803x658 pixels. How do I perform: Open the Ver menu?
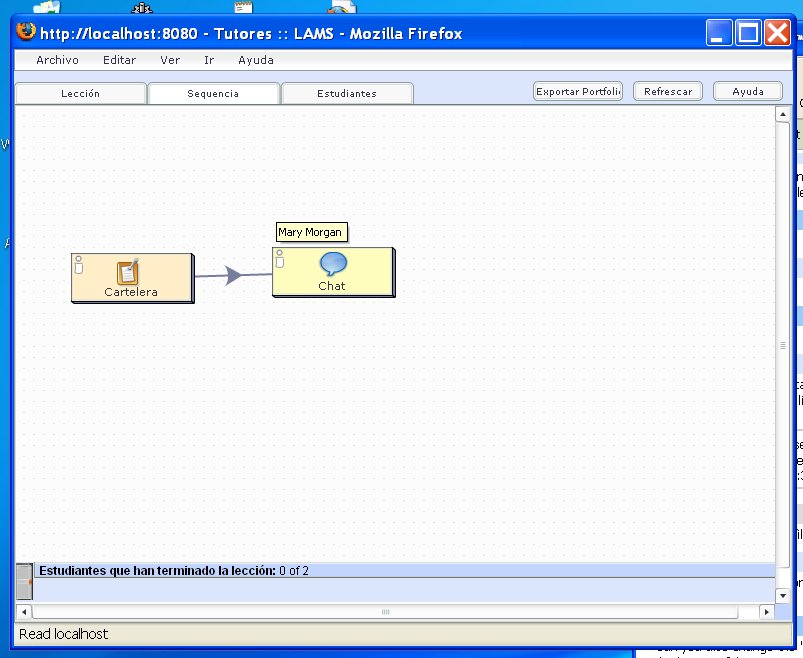point(170,60)
